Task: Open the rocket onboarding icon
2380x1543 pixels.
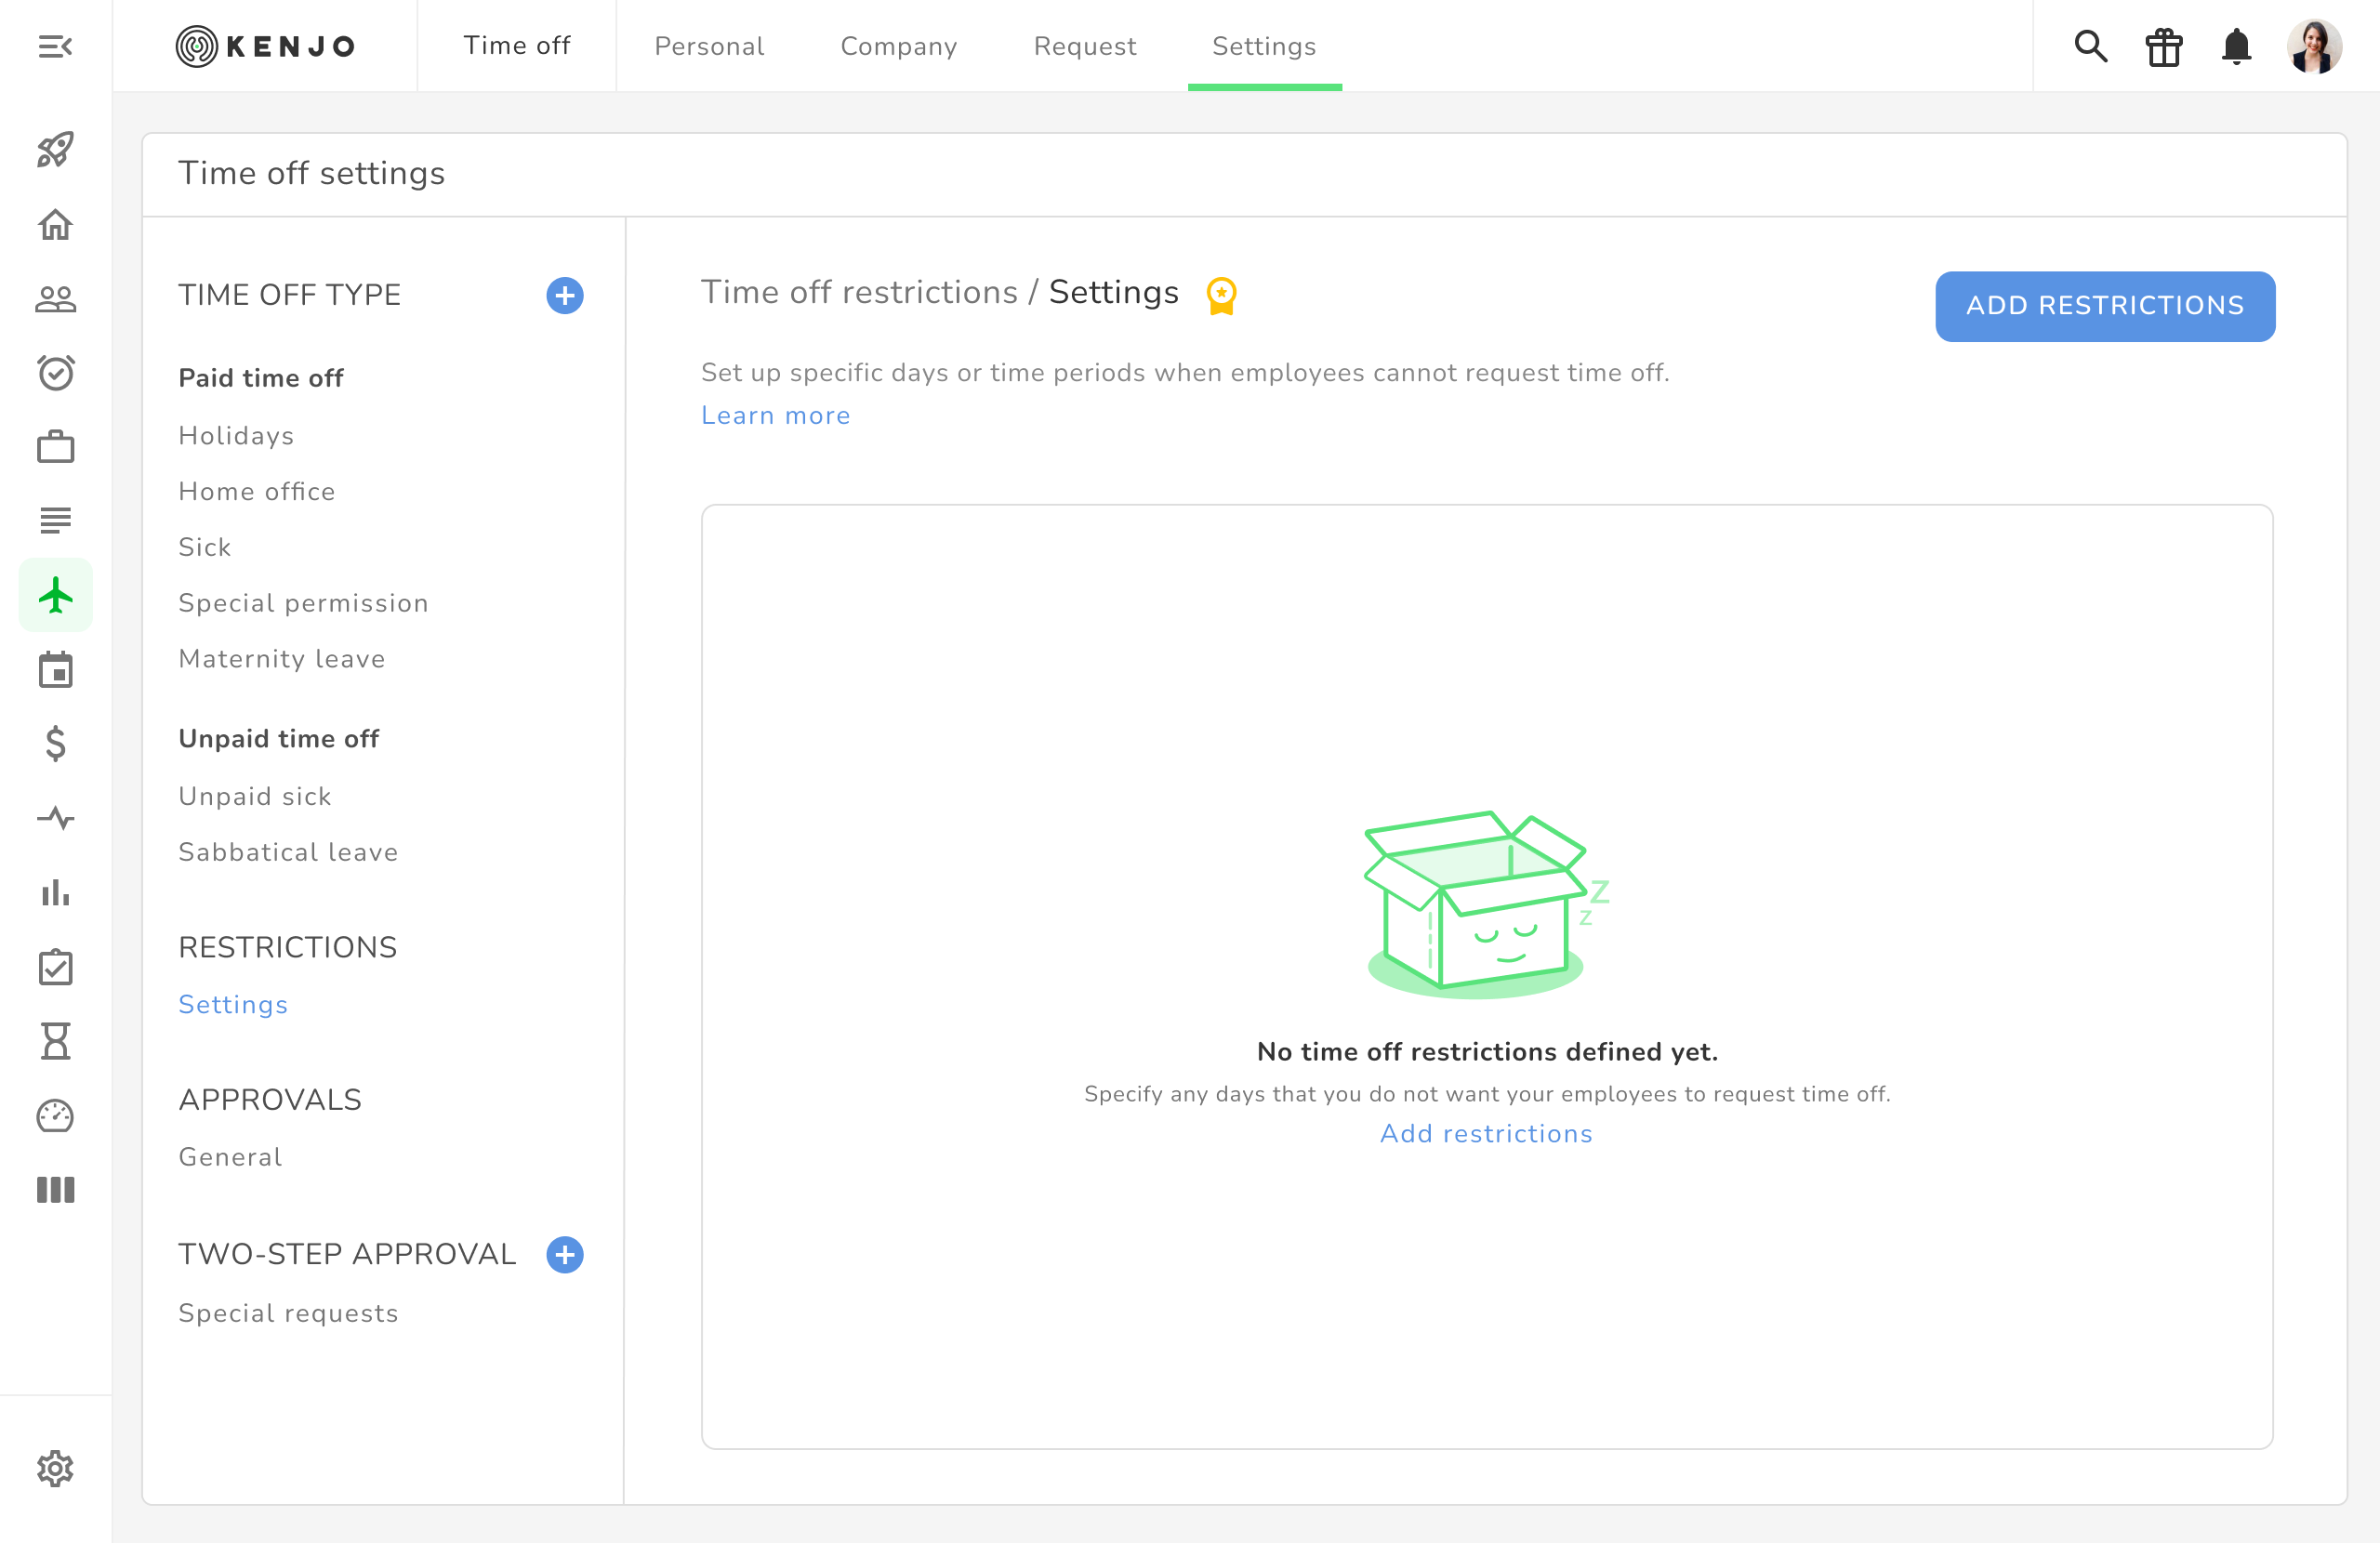Action: (55, 150)
